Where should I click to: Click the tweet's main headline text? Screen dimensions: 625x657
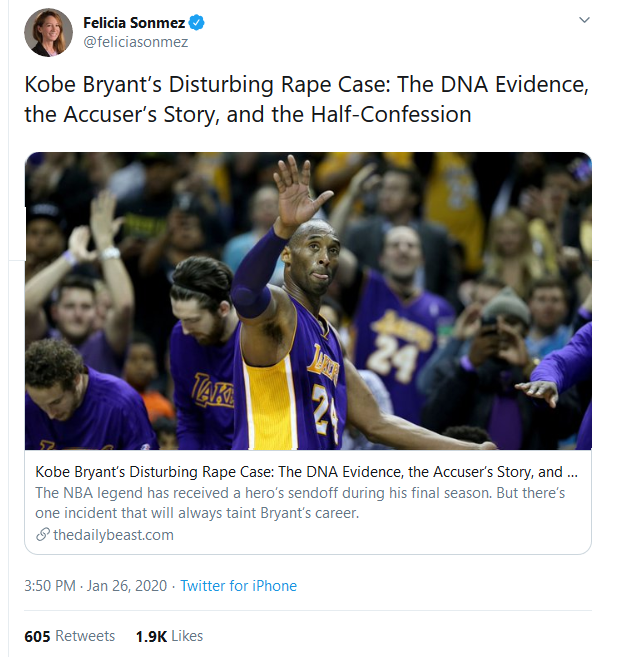(306, 99)
